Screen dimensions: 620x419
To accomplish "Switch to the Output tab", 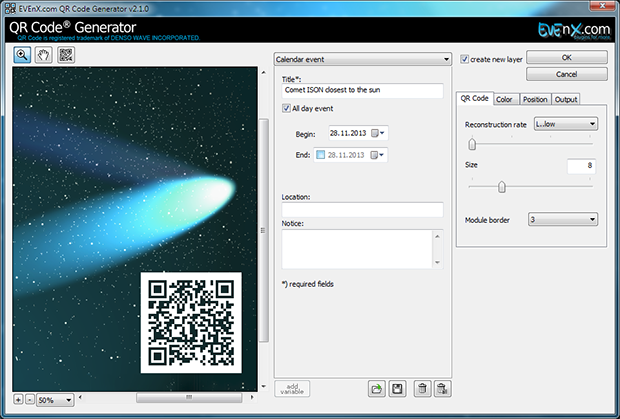I will pyautogui.click(x=566, y=99).
